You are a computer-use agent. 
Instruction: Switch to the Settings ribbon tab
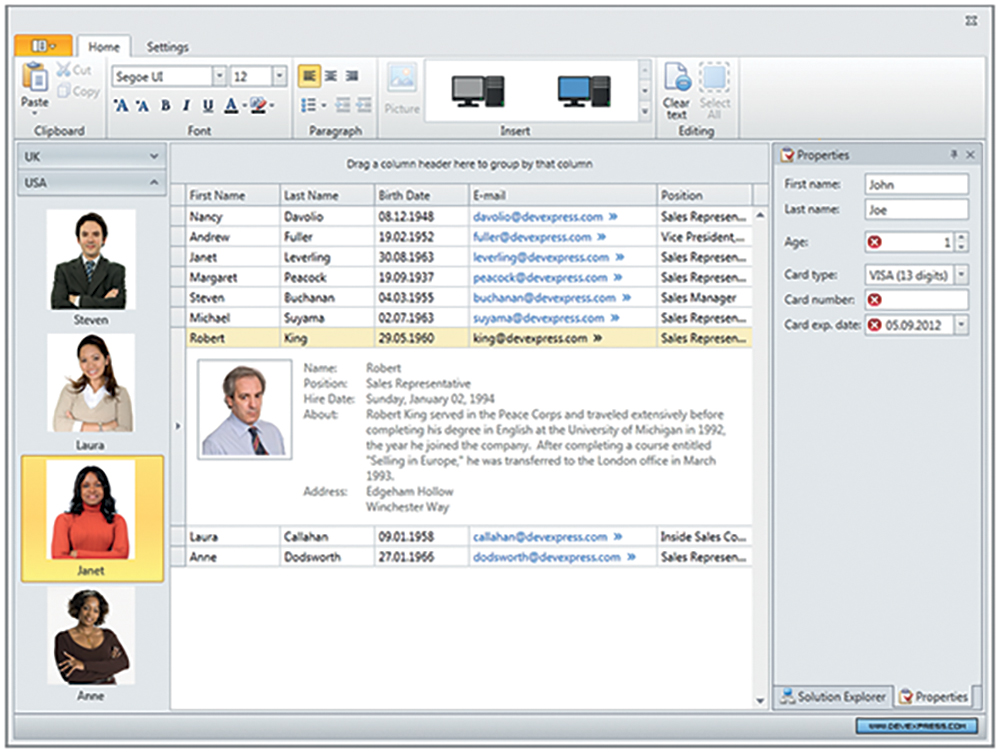tap(167, 47)
